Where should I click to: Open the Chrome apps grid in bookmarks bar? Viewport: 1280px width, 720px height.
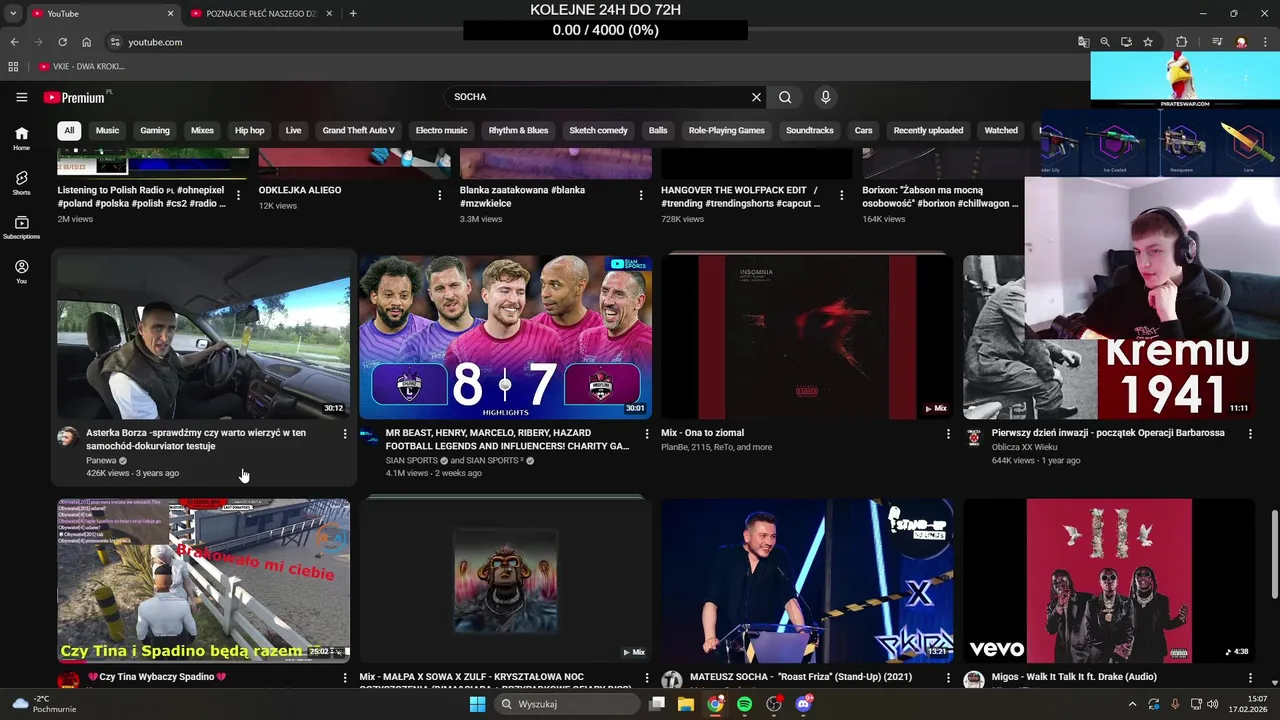pos(13,66)
